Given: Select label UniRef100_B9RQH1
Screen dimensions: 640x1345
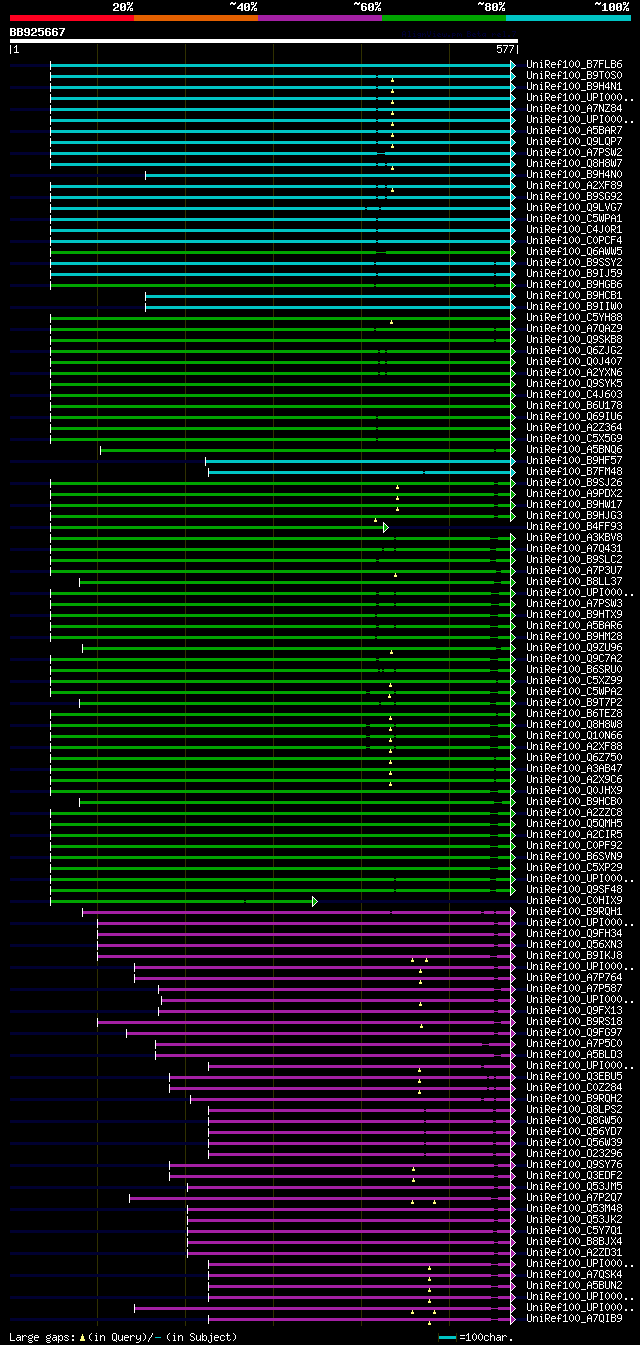Looking at the screenshot, I should [x=574, y=911].
